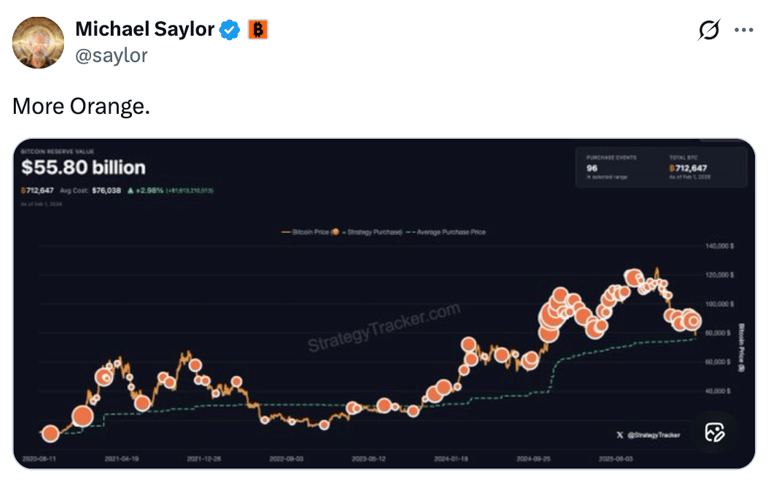
Task: Click the @saylor handle link
Action: (111, 55)
